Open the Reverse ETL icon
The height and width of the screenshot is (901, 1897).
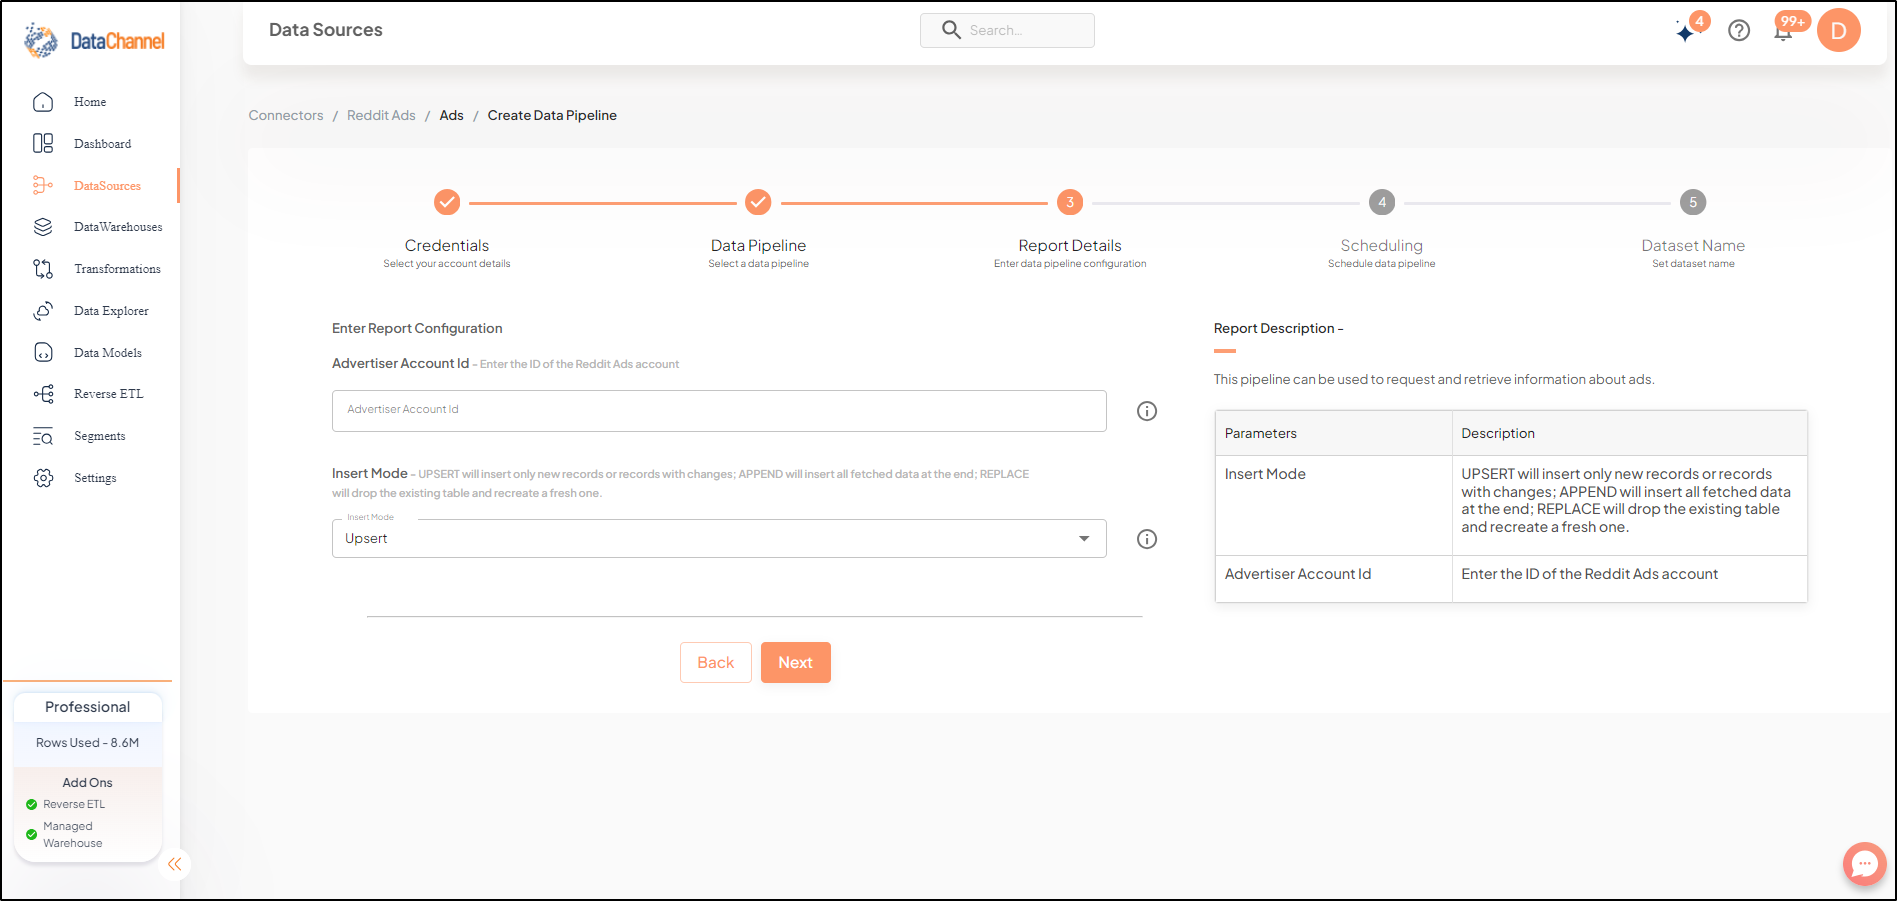coord(43,394)
